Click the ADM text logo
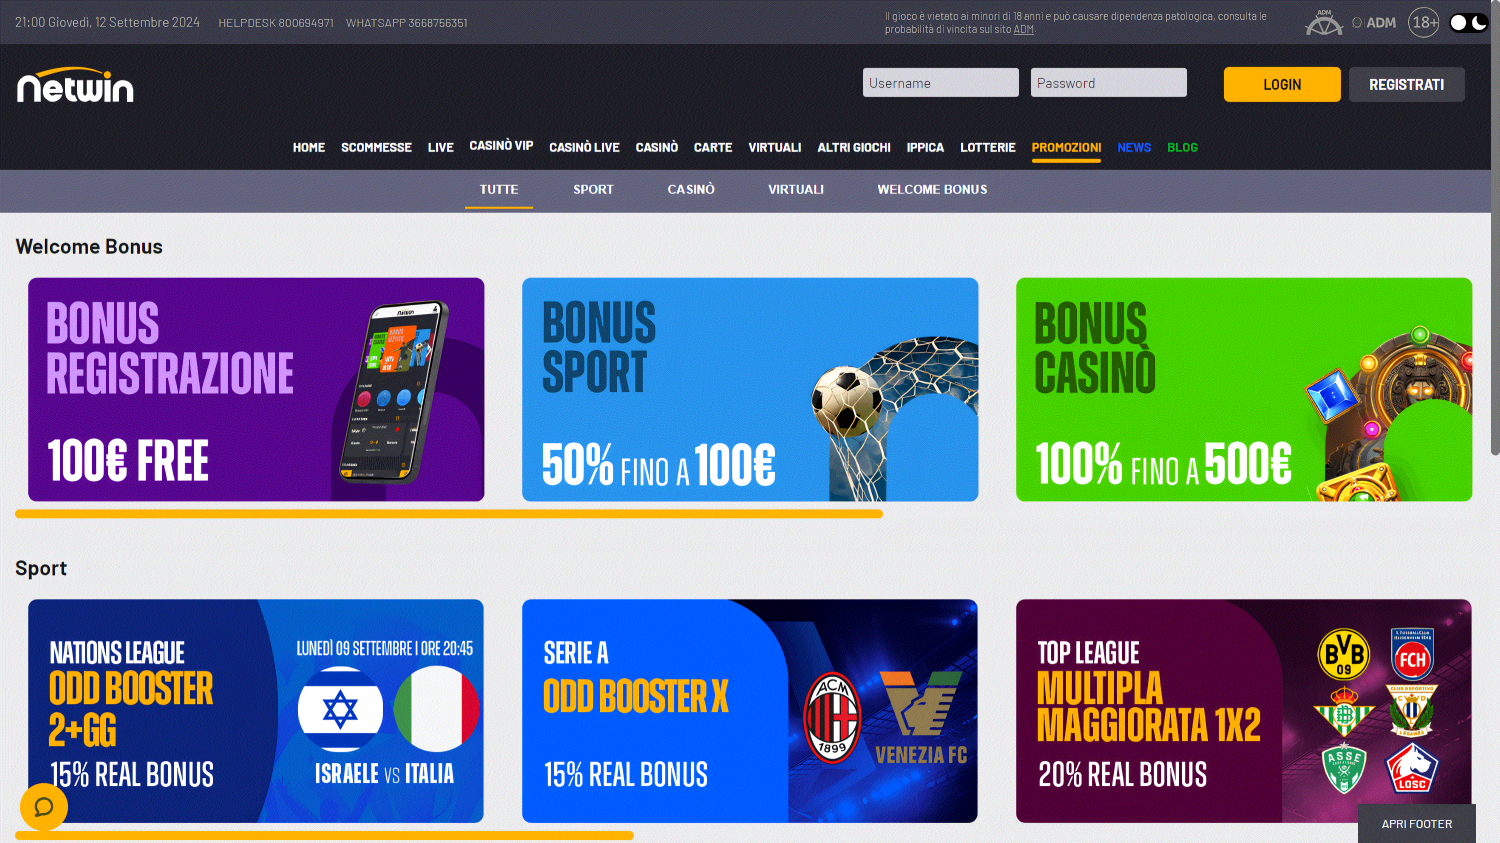The width and height of the screenshot is (1500, 843). [1374, 22]
